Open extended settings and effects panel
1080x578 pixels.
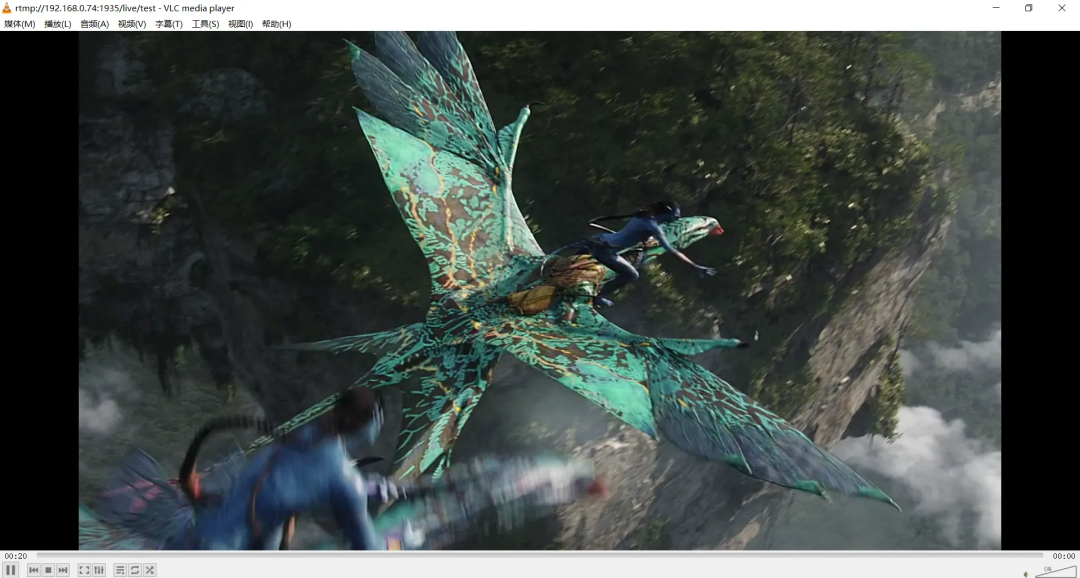[x=99, y=570]
